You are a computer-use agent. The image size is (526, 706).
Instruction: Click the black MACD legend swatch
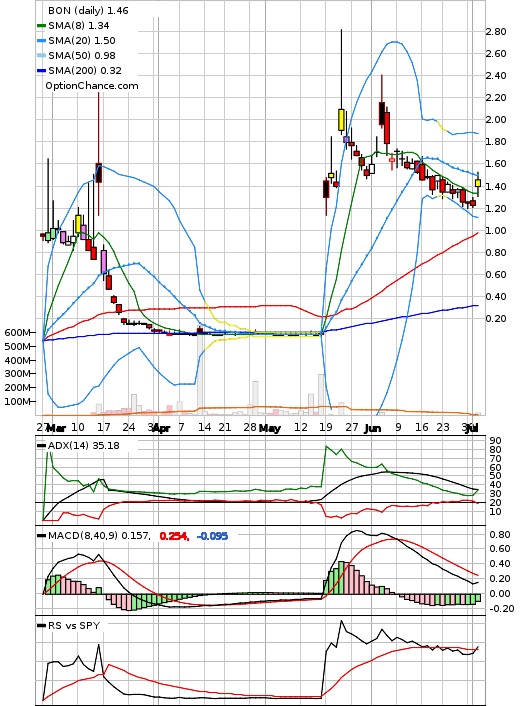click(x=41, y=536)
